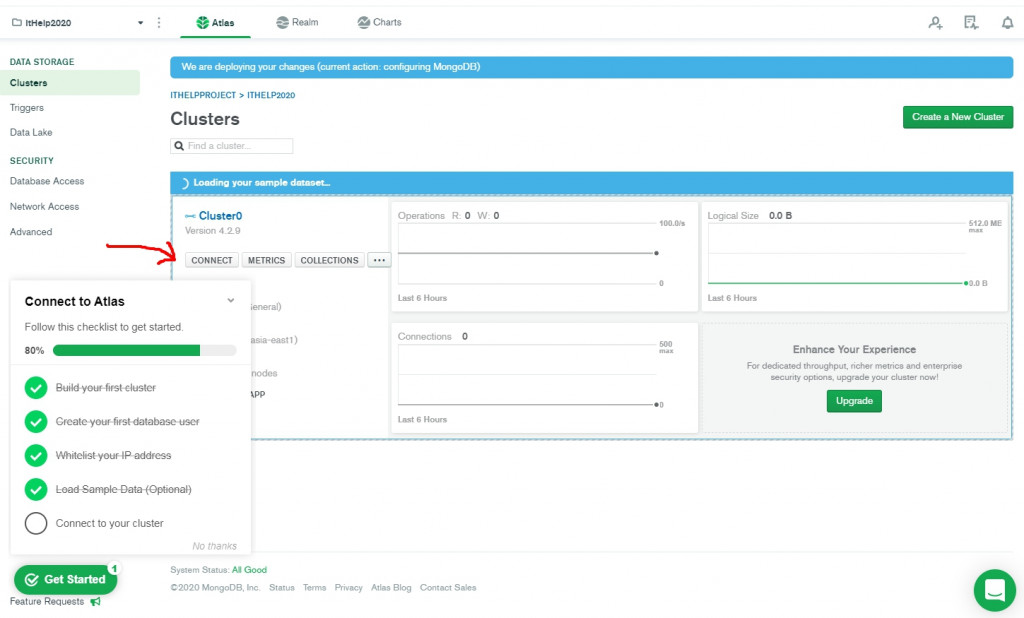Viewport: 1024px width, 618px height.
Task: Open the Feature Requests link
Action: [x=47, y=601]
